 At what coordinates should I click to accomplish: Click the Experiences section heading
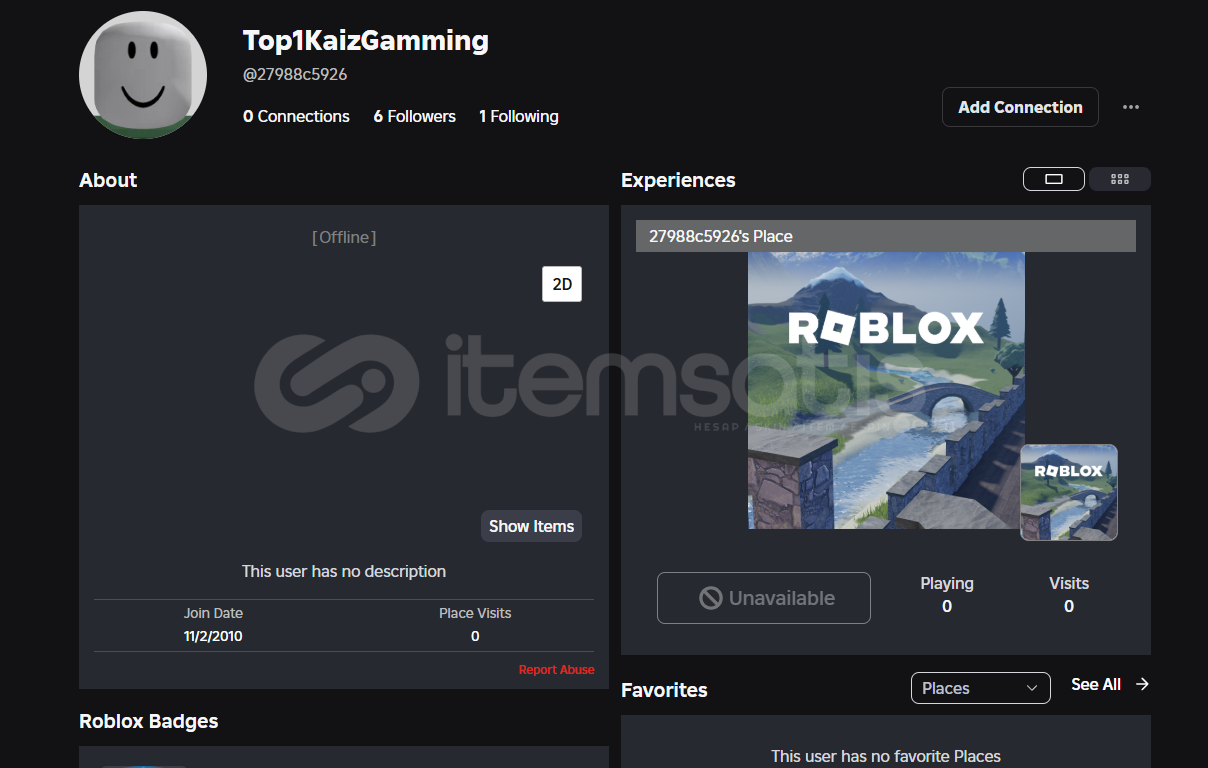678,180
